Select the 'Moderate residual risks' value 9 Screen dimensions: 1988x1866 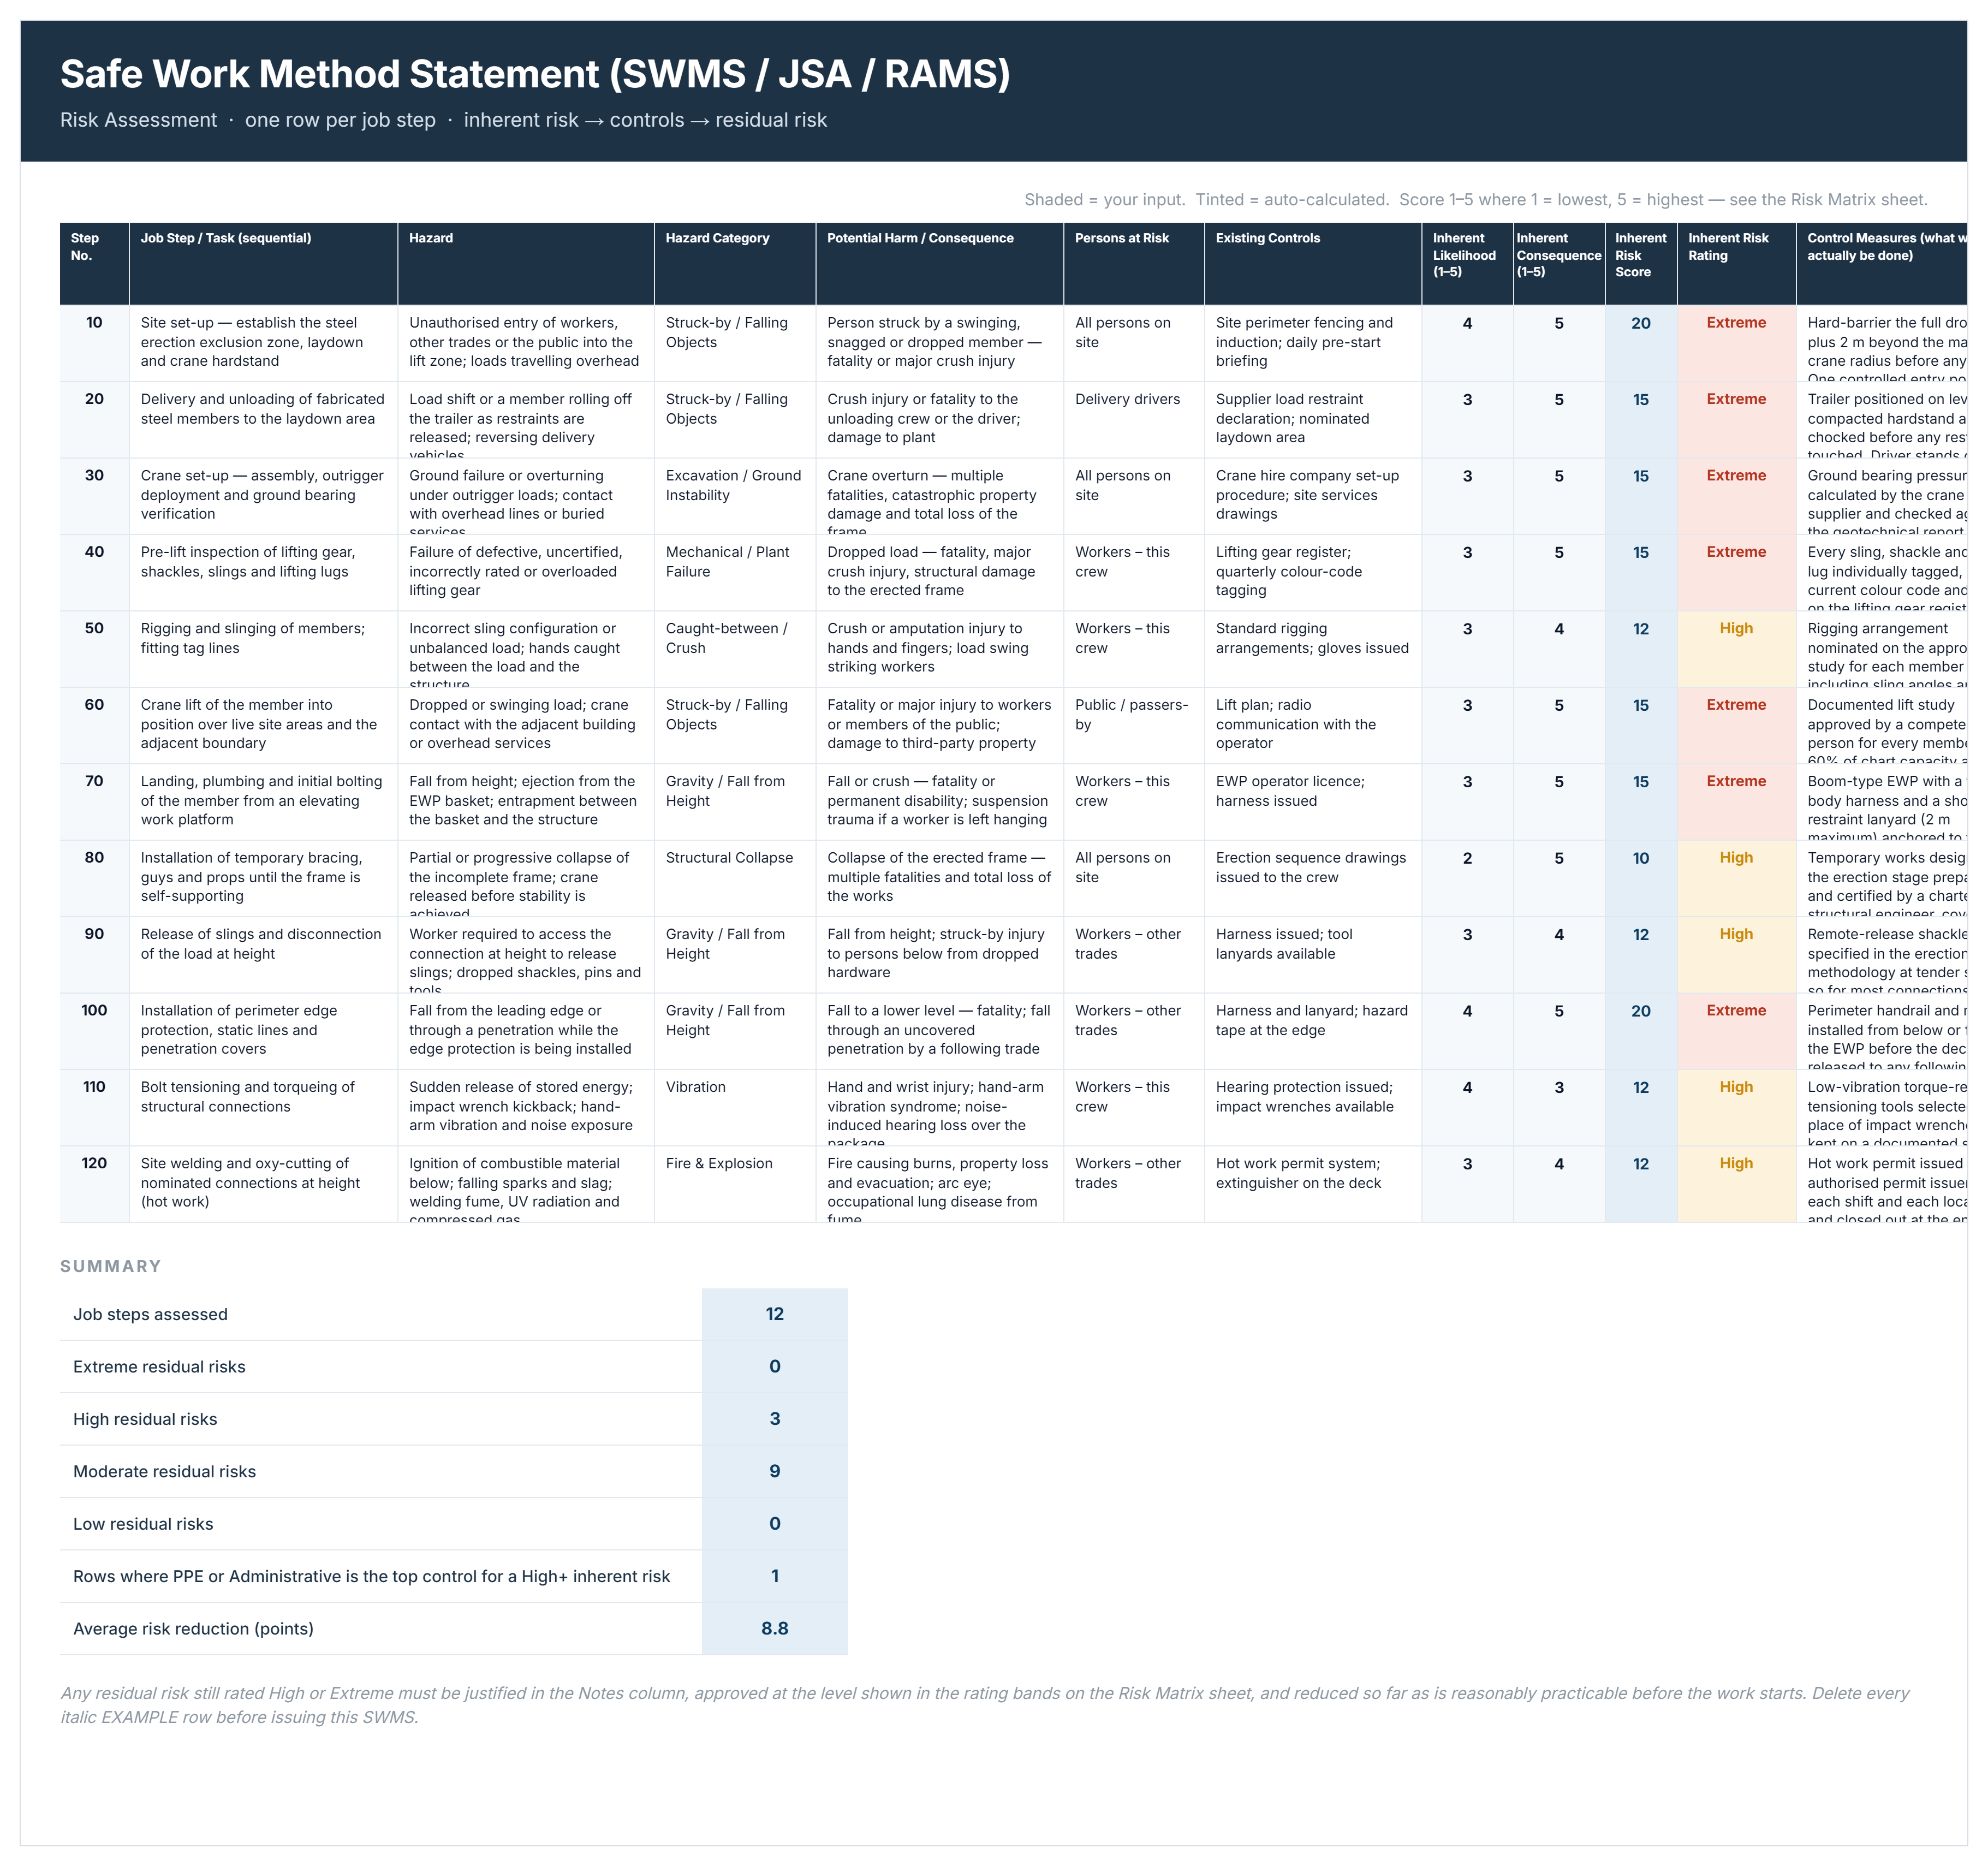tap(775, 1471)
